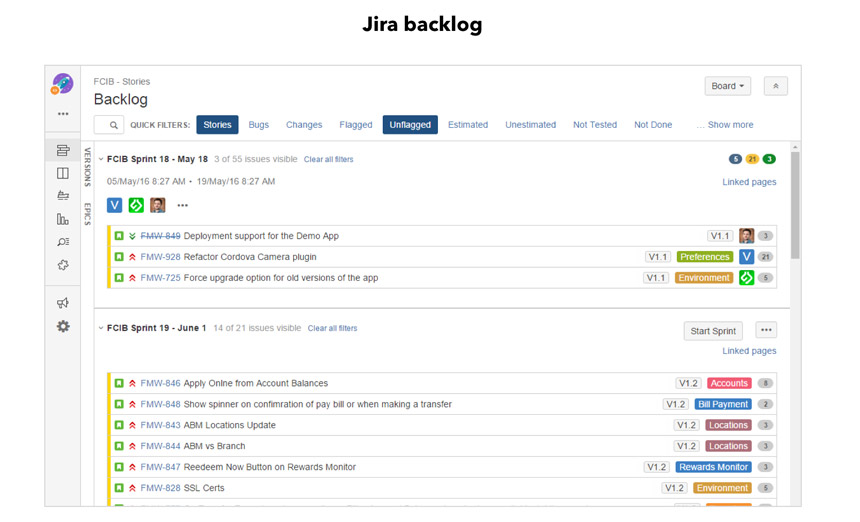The width and height of the screenshot is (860, 522).
Task: Expand the VERSIONS side panel
Action: [x=87, y=167]
